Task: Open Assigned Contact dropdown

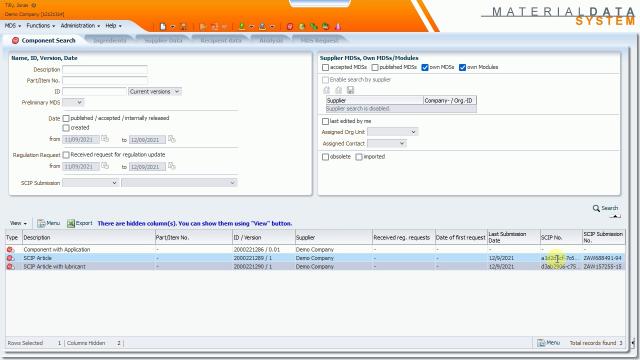Action: tap(387, 143)
